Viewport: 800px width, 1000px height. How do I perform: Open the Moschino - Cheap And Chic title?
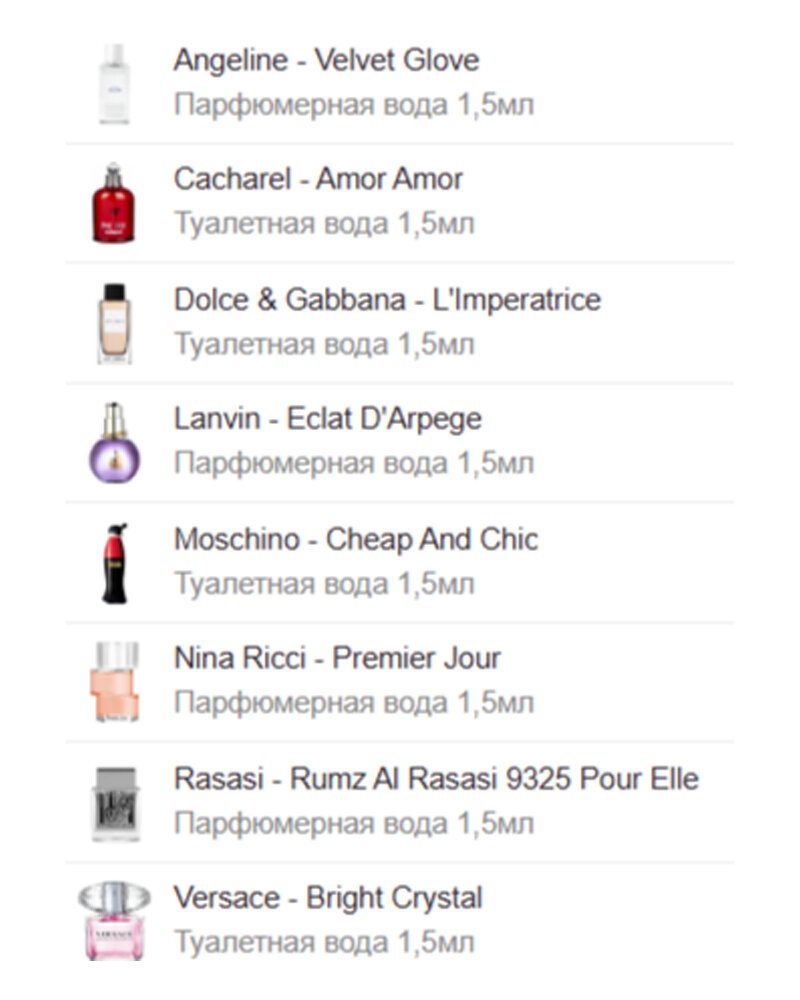356,540
